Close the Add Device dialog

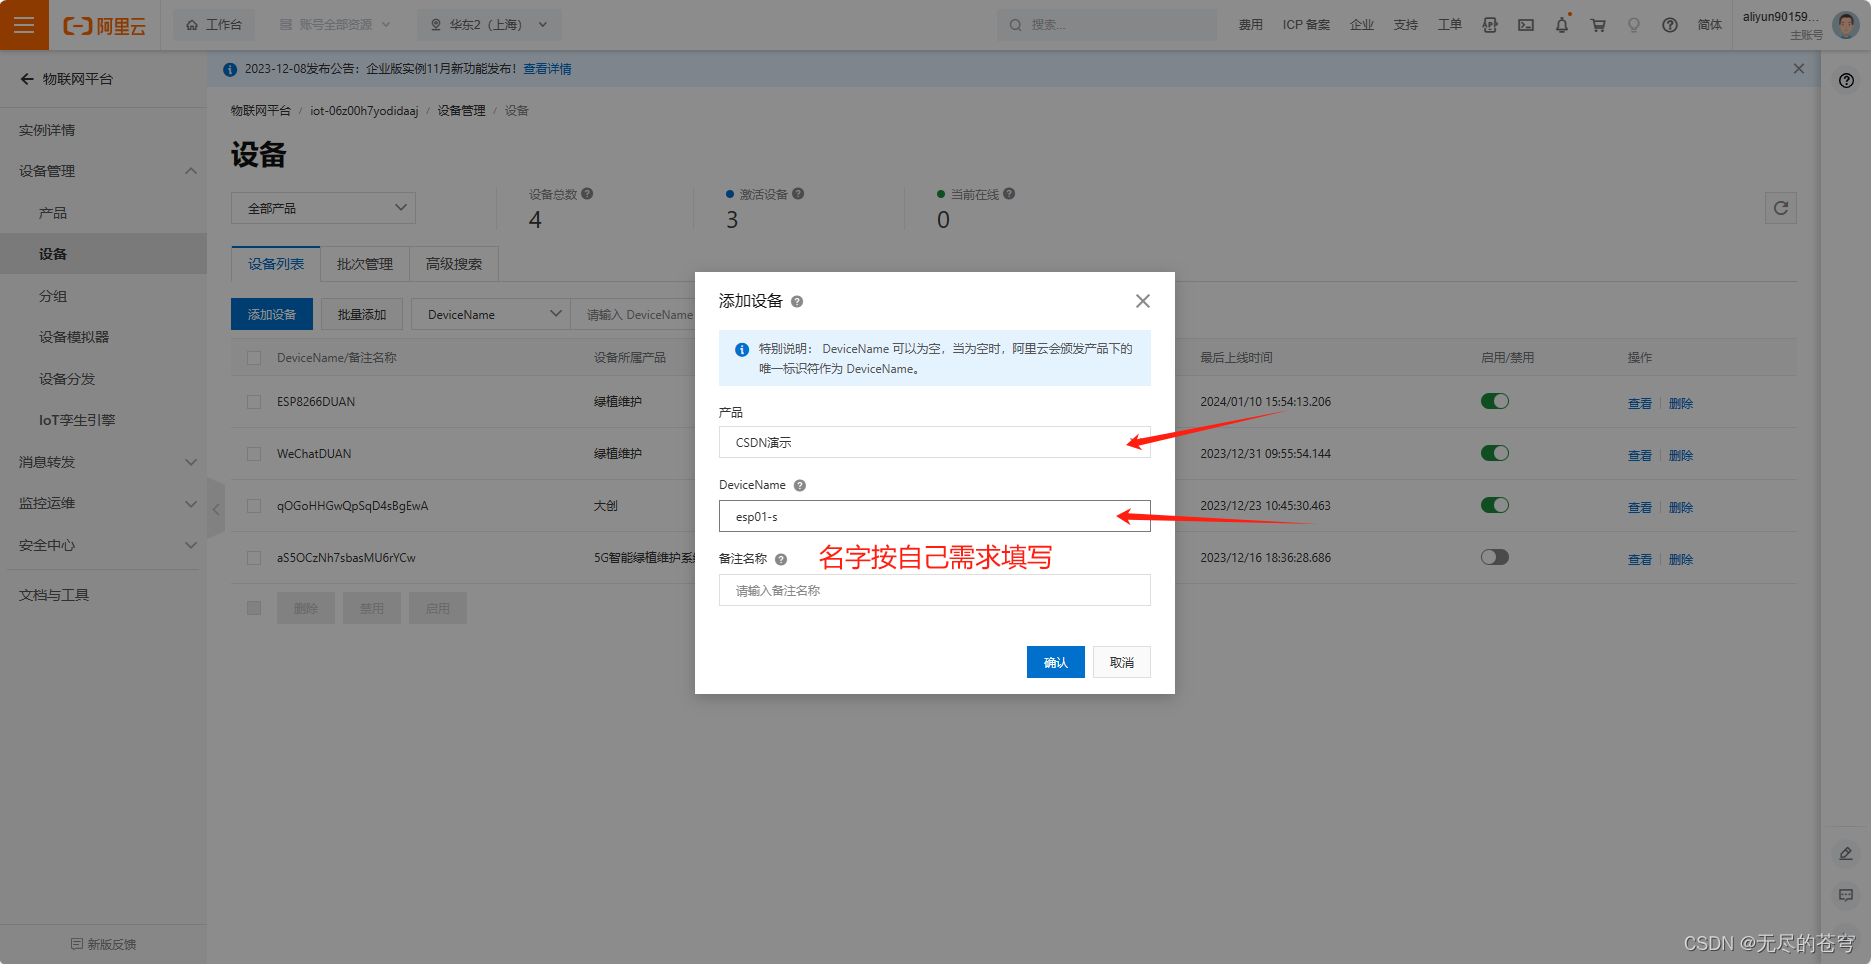click(x=1142, y=301)
